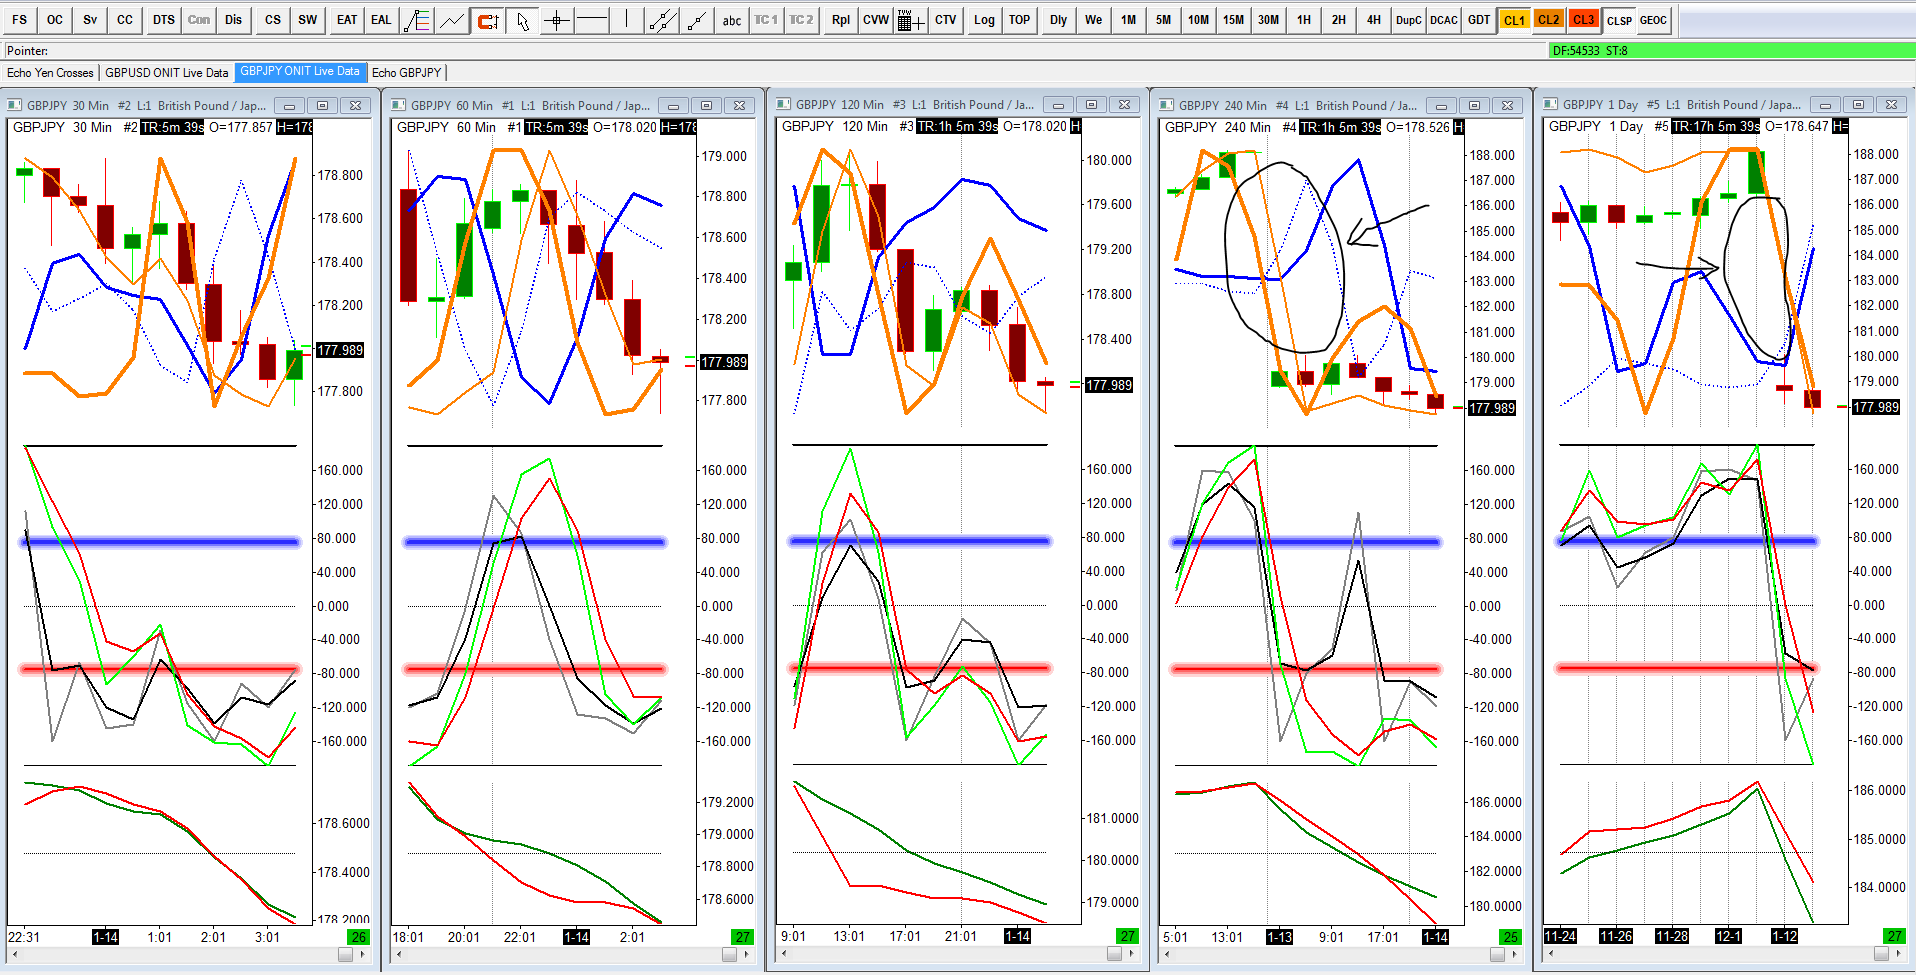Click DF:54533 ST:8 green status bar
Screen dimensions: 1916x975
(x=1731, y=50)
